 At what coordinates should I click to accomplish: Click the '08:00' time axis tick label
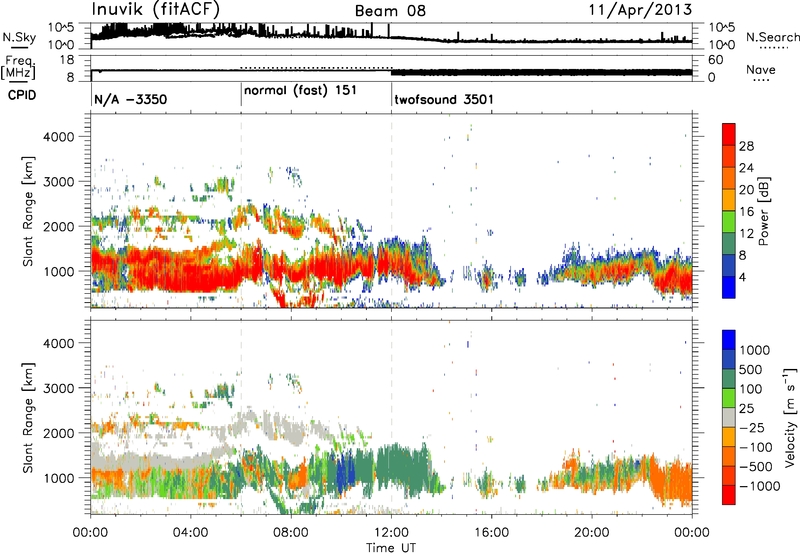coord(290,533)
